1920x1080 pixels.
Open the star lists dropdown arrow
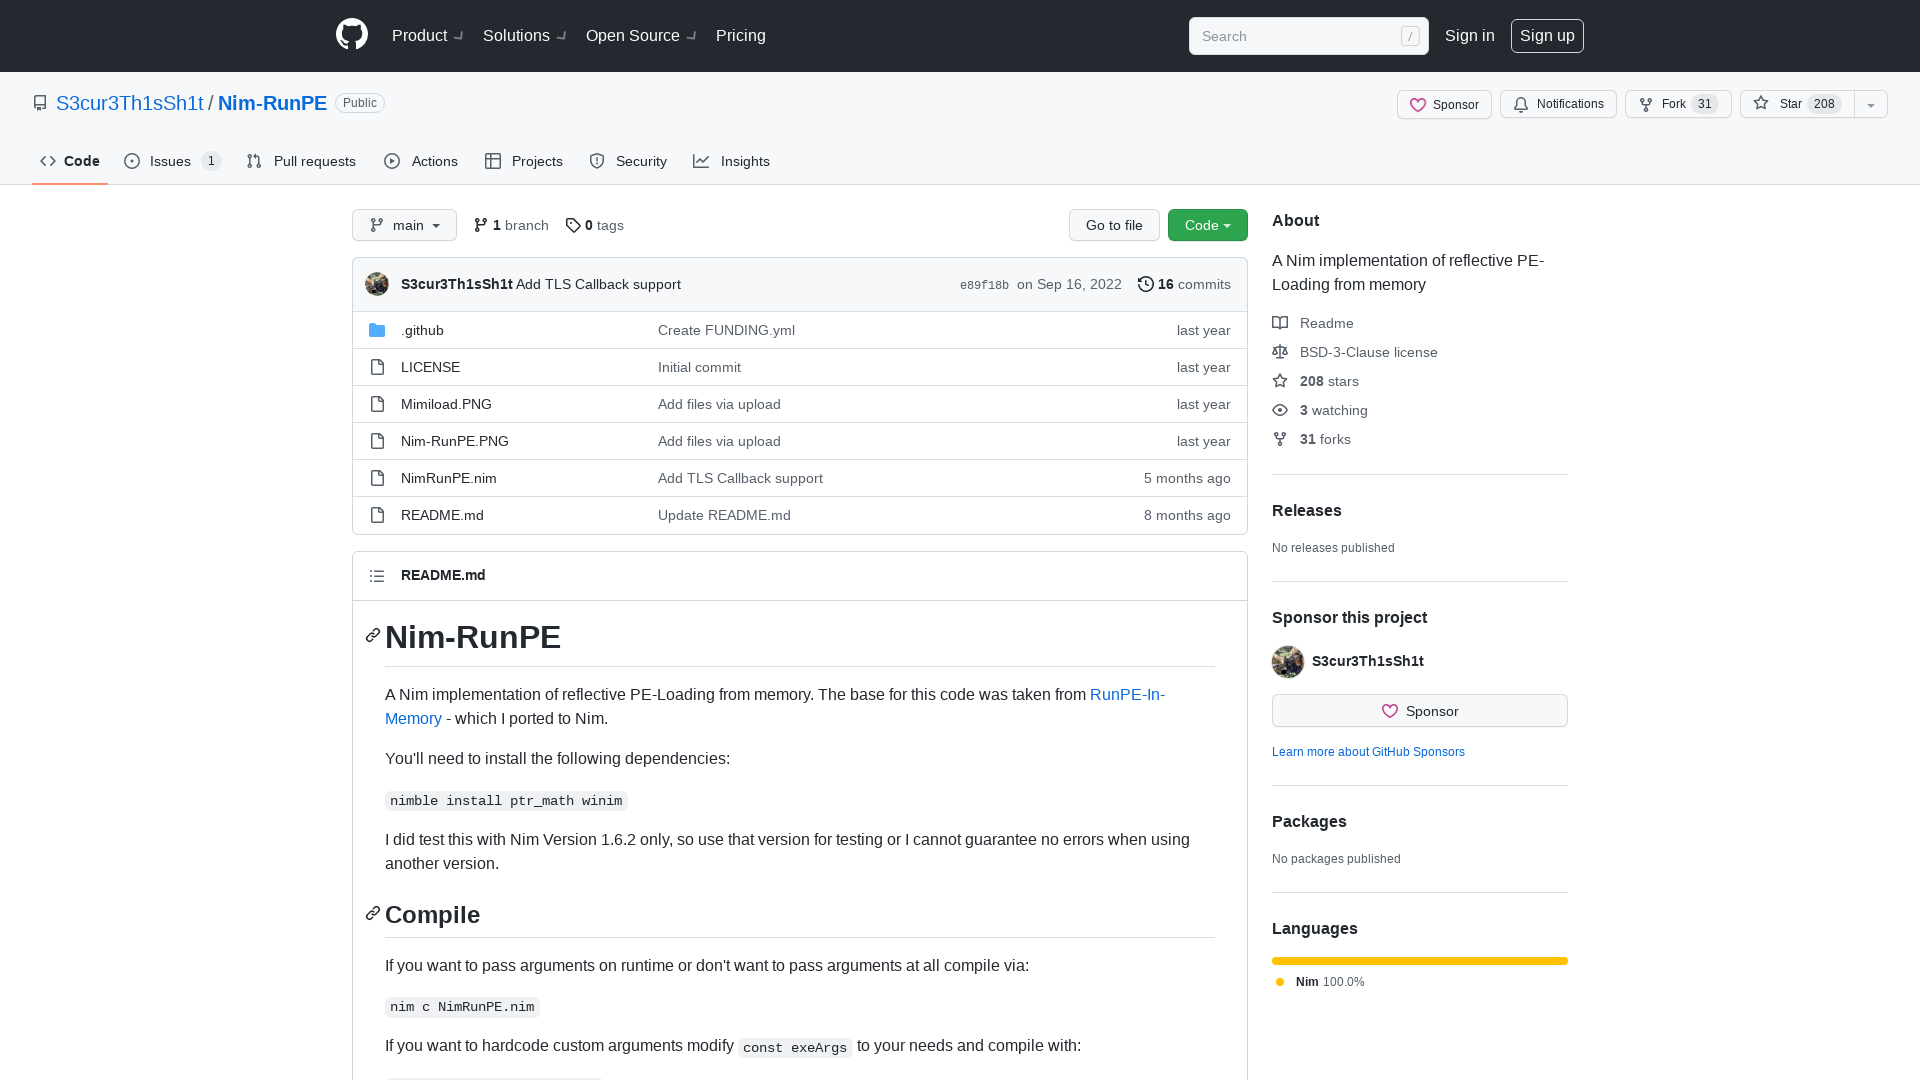pos(1871,104)
